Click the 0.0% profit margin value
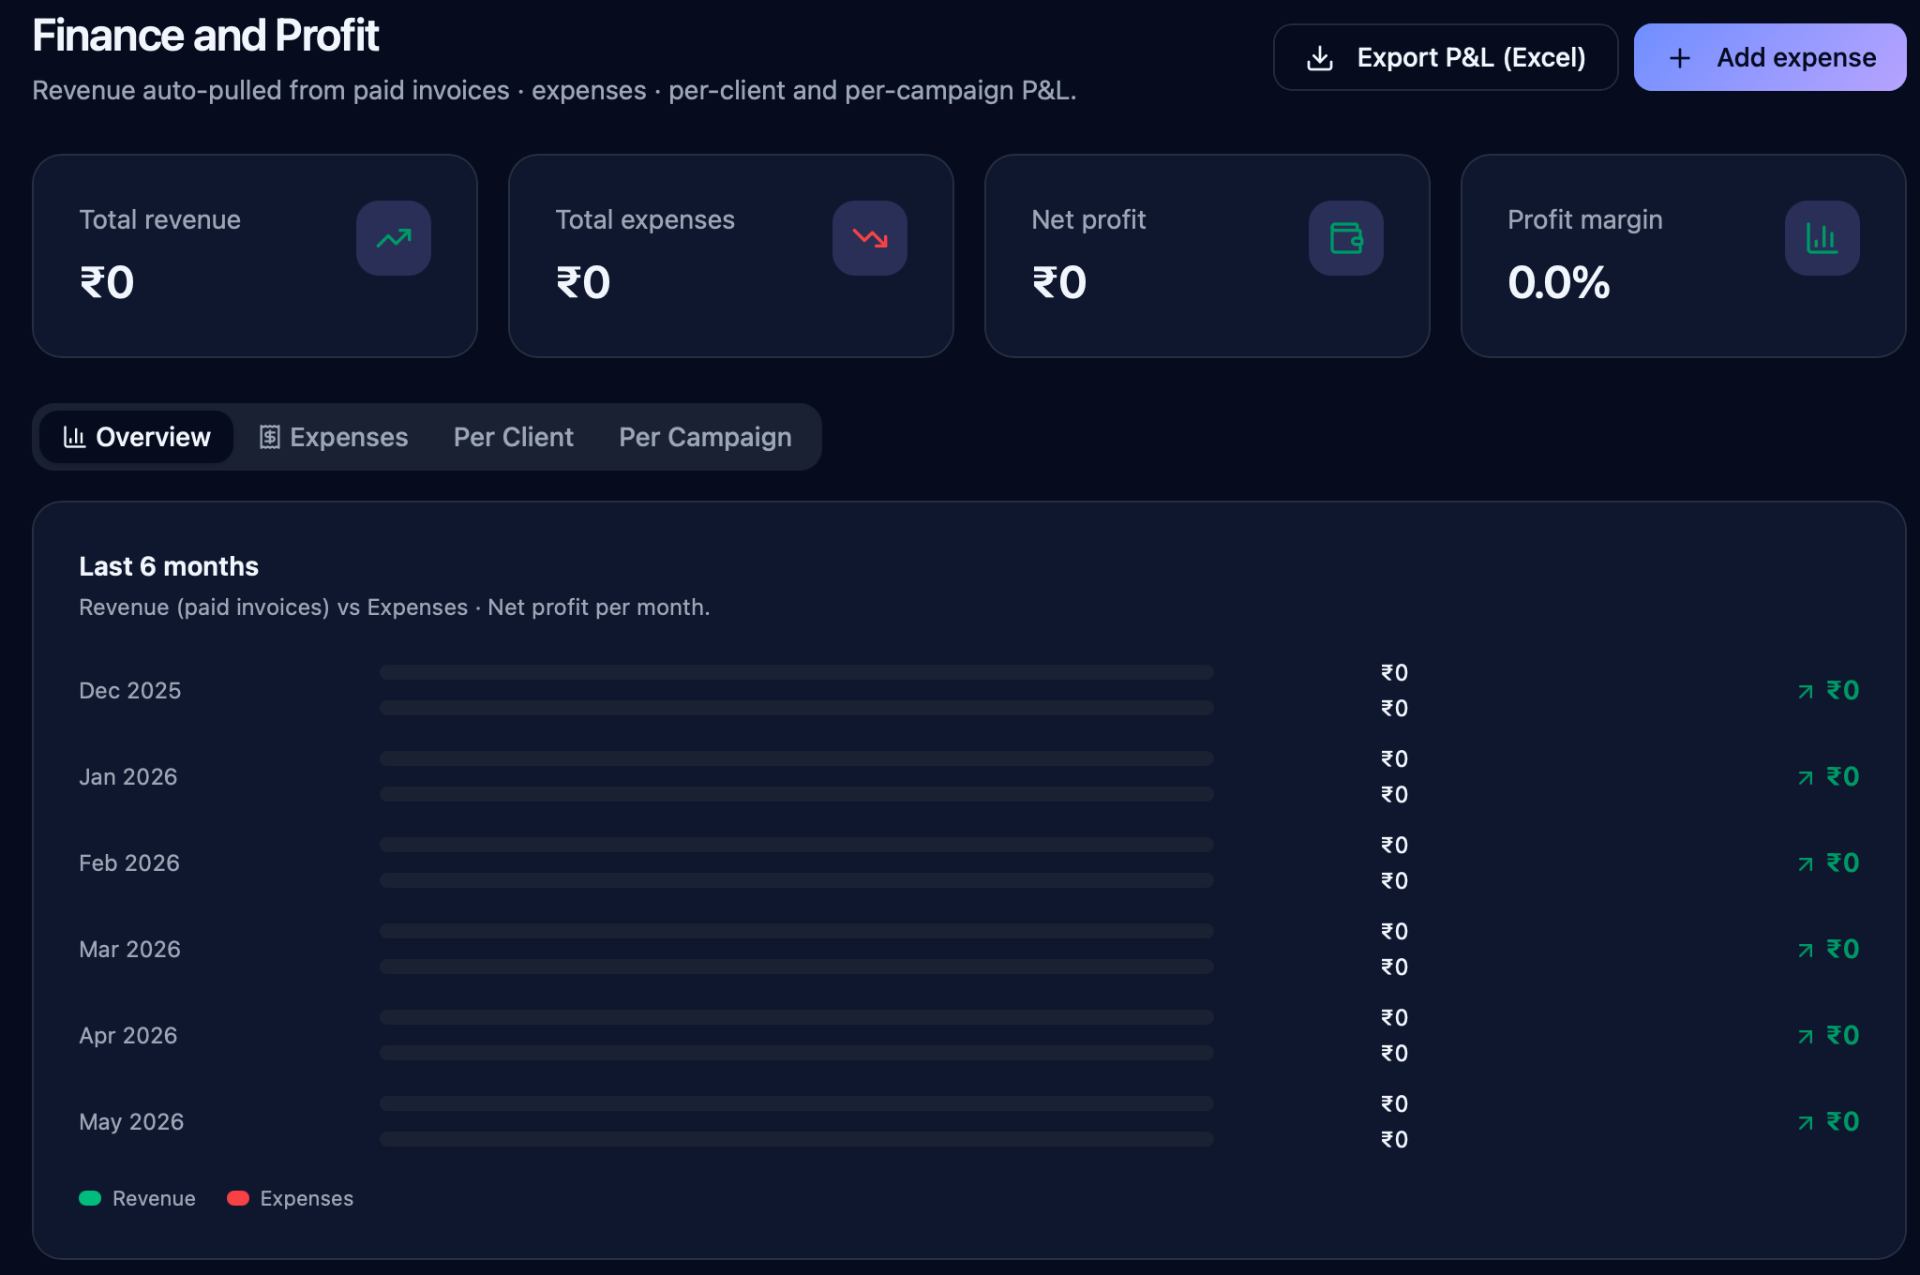 (1559, 283)
